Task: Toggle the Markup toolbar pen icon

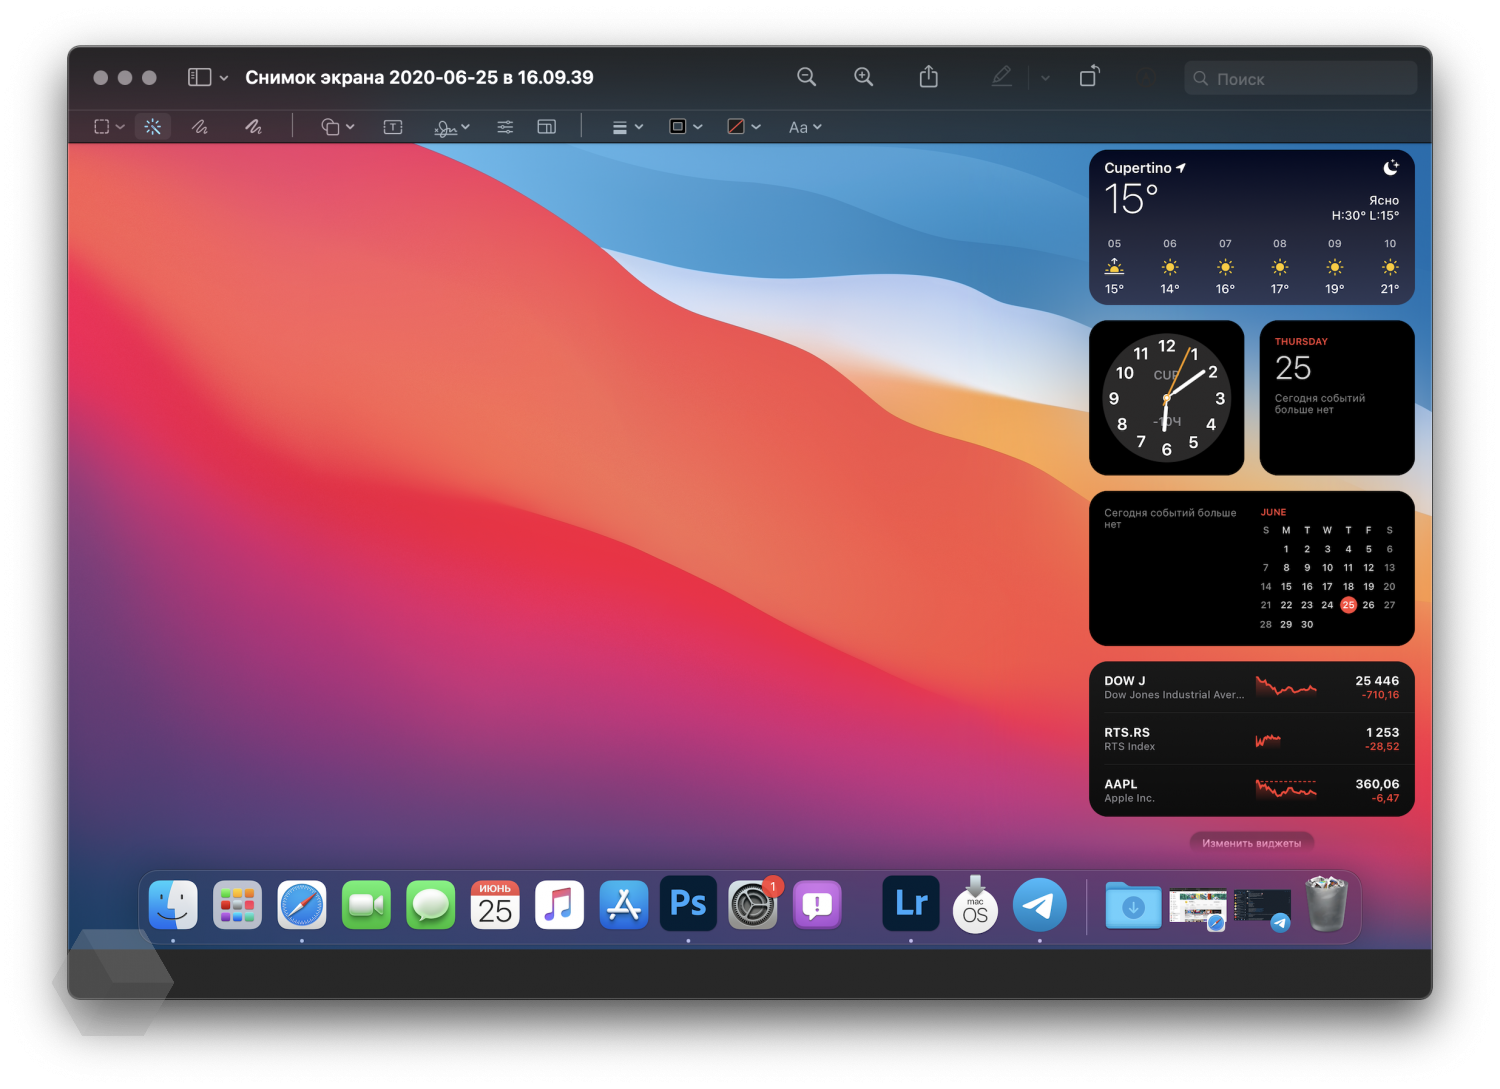Action: 1001,76
